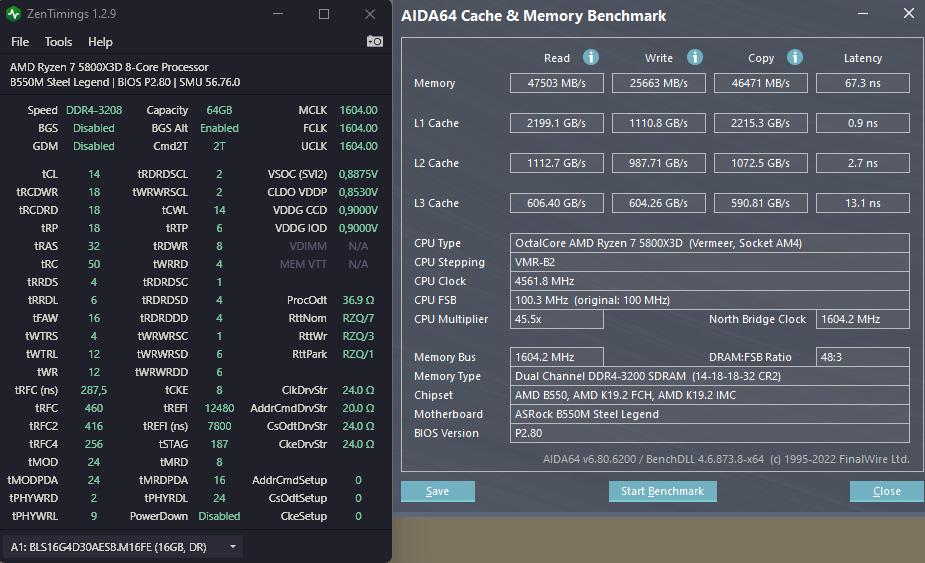Image resolution: width=925 pixels, height=563 pixels.
Task: Click the Save button in AIDA64
Action: click(438, 491)
